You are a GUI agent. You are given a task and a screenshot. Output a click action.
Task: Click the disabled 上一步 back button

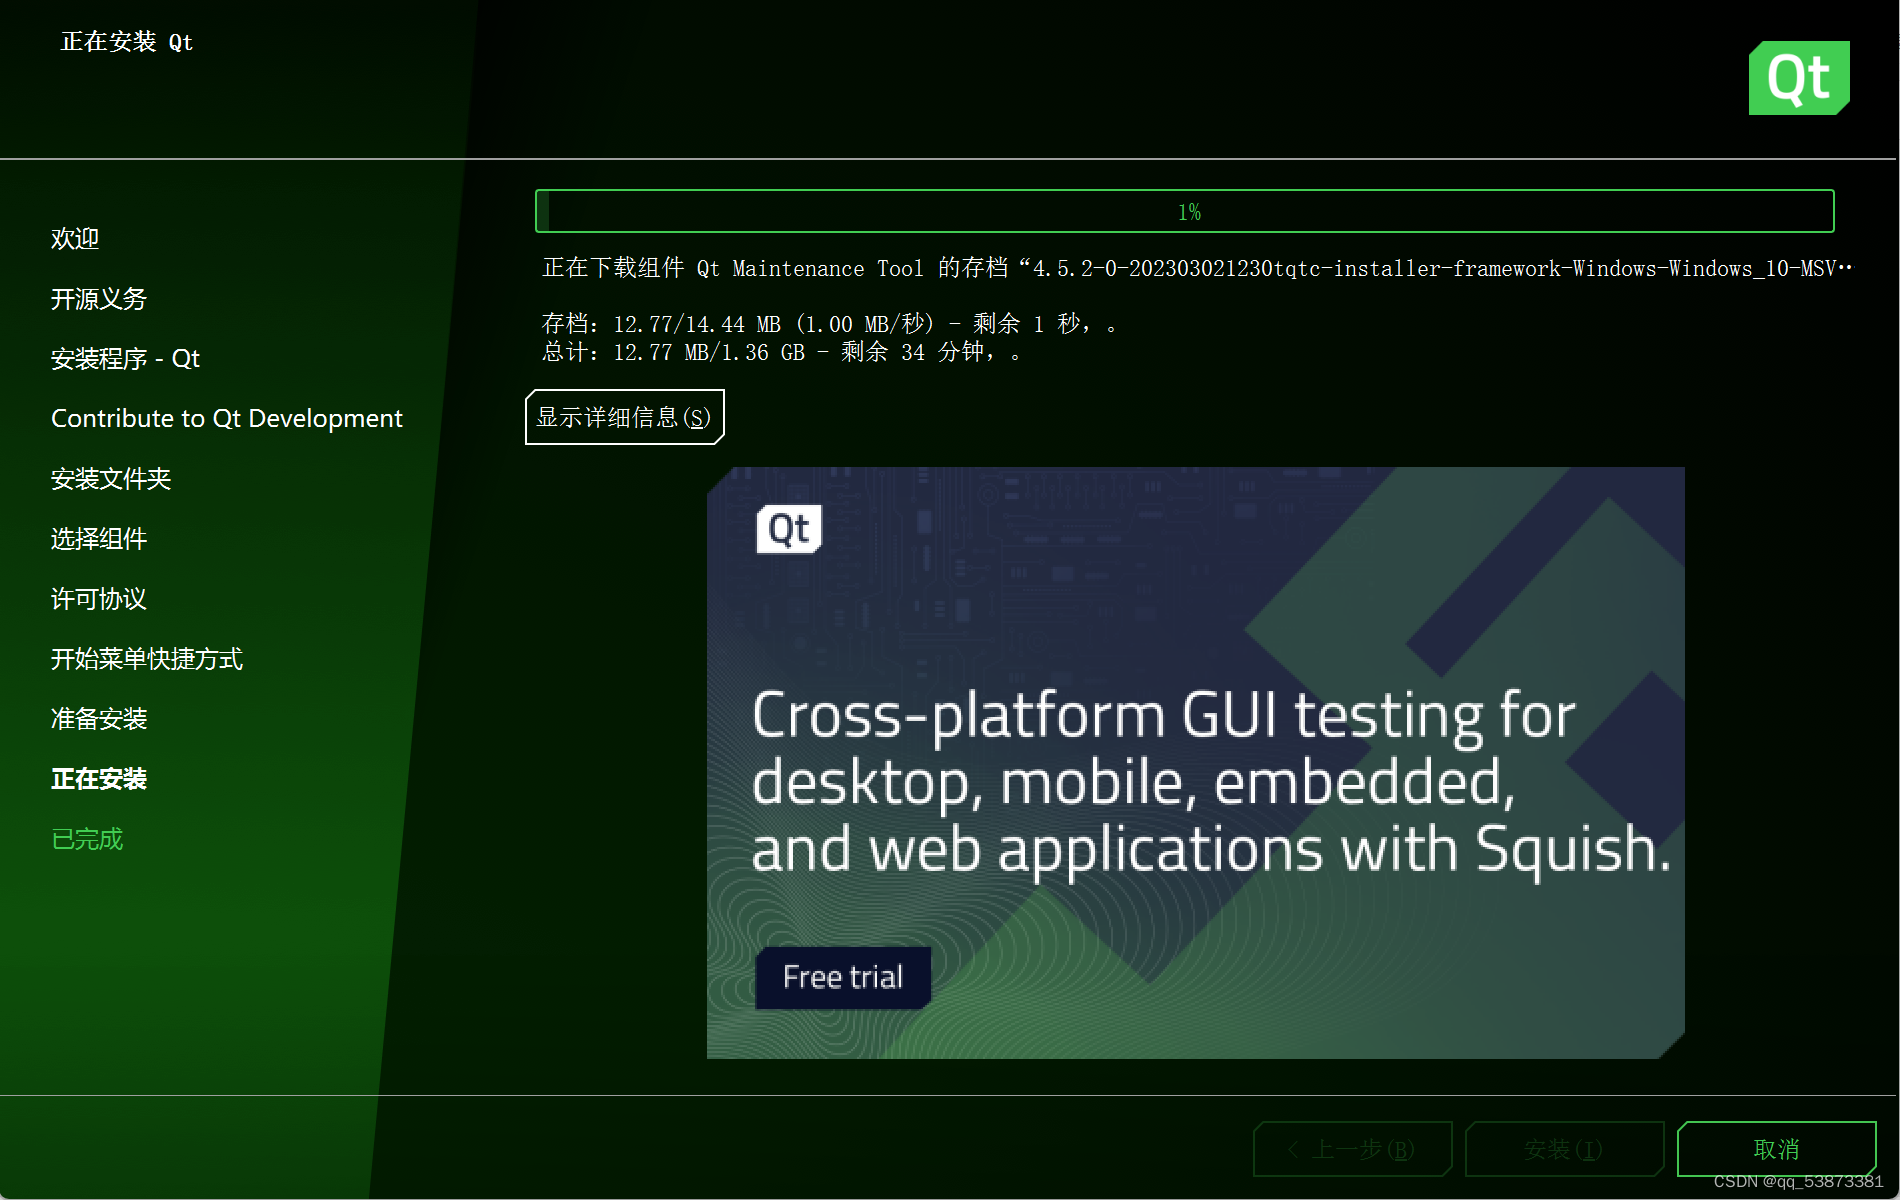pos(1352,1149)
